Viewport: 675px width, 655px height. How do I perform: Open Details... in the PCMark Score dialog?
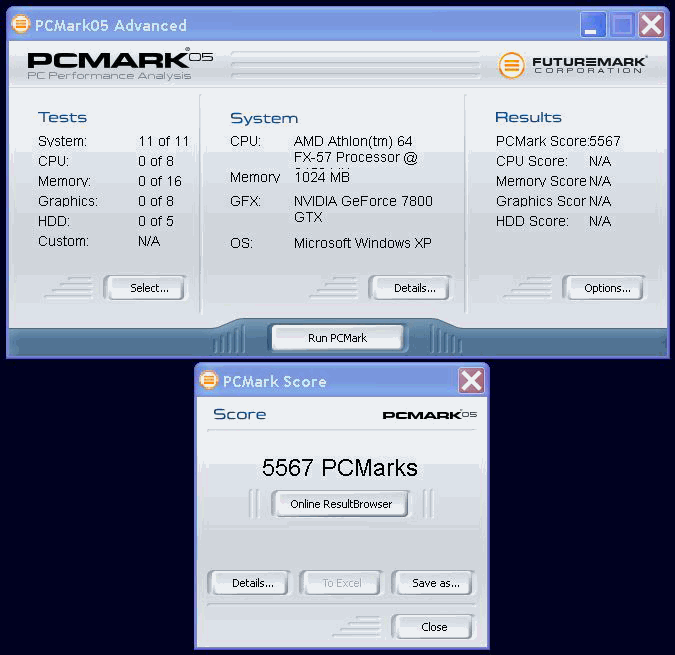[250, 583]
